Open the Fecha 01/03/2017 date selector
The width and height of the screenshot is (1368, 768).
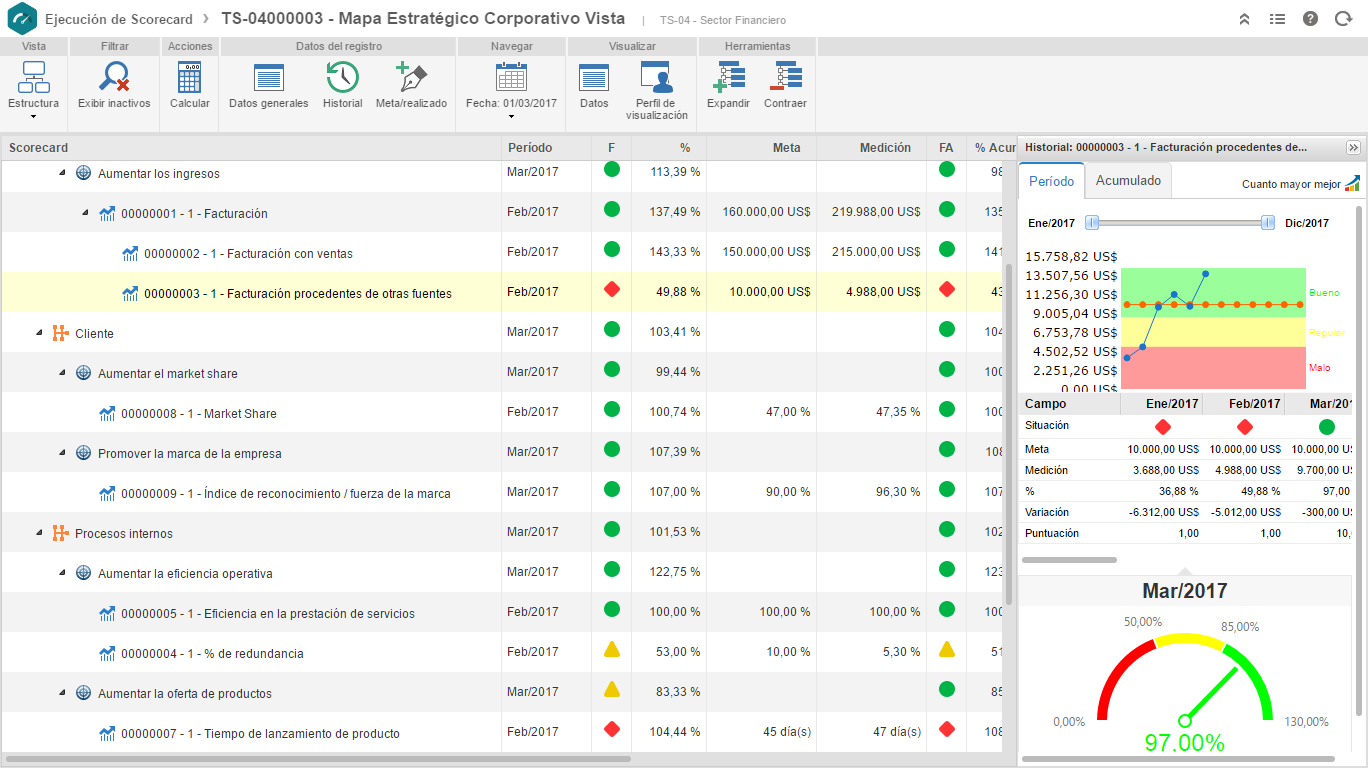point(512,87)
